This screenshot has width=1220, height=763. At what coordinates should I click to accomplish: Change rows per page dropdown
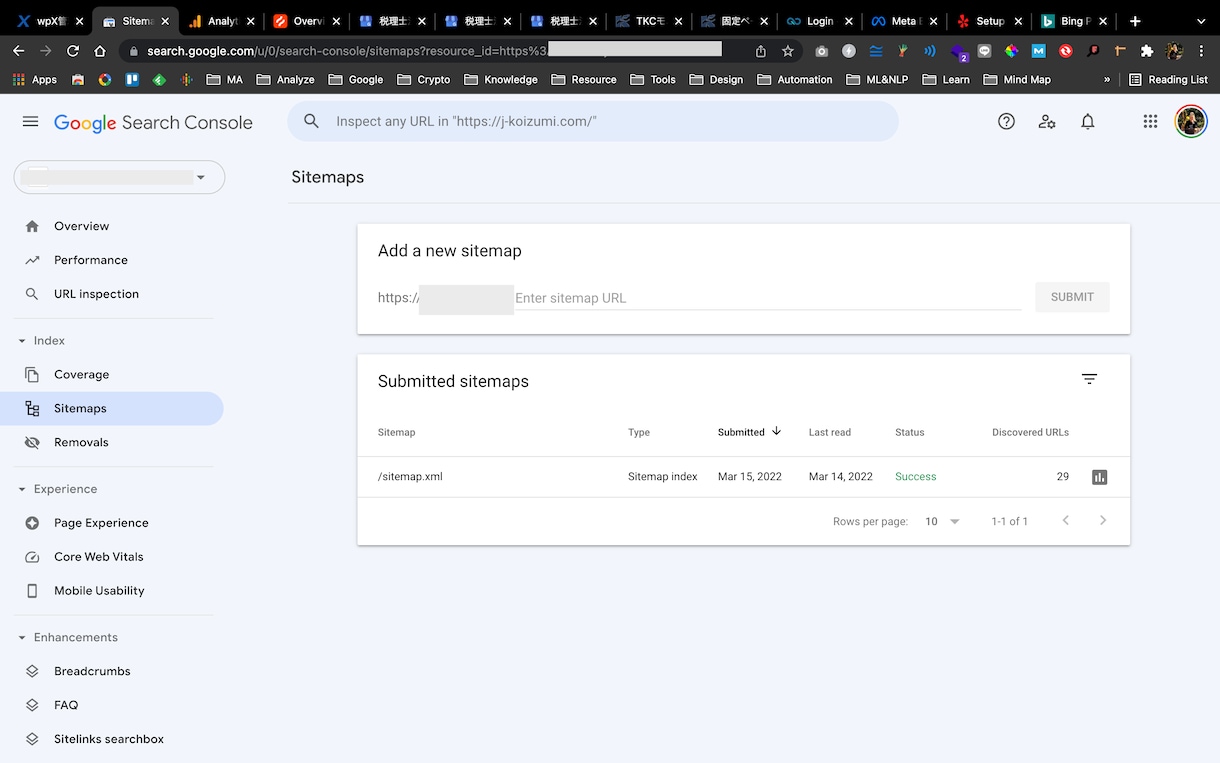(x=942, y=521)
